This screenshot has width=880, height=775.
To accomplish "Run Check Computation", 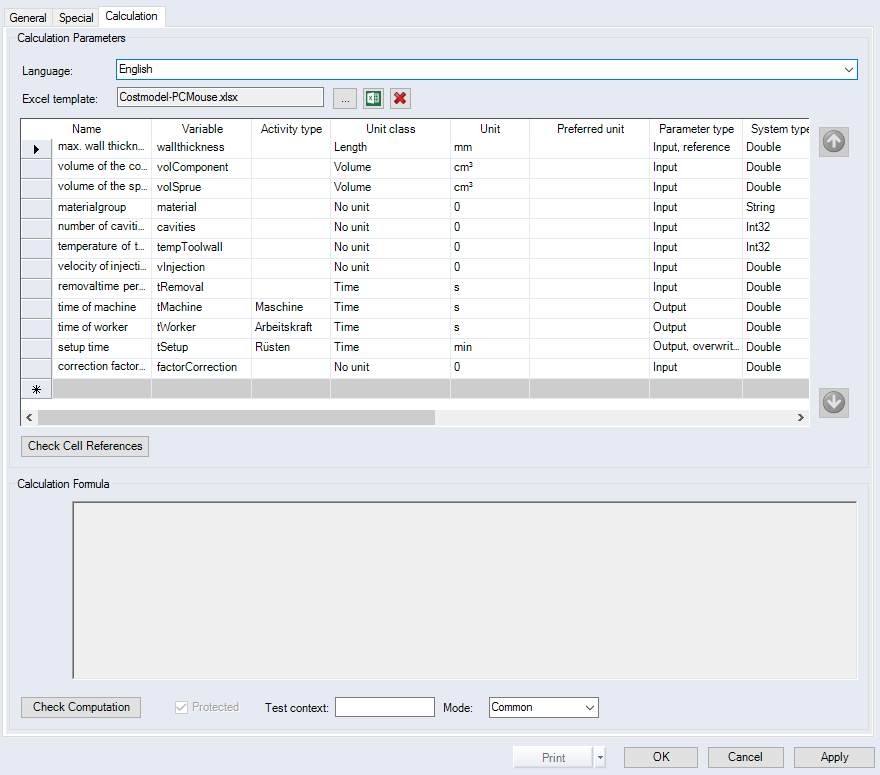I will click(80, 707).
